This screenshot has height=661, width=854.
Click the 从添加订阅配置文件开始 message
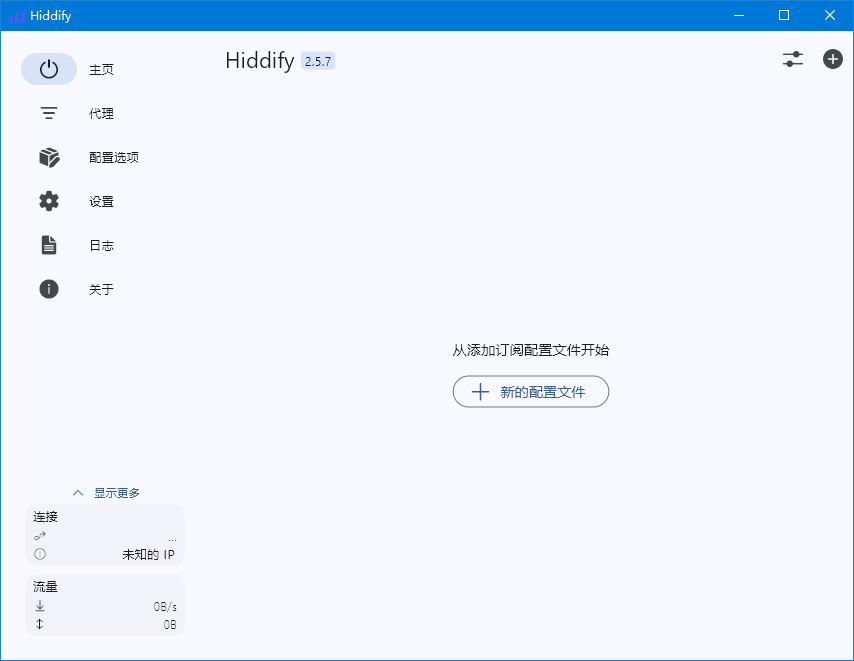coord(530,350)
